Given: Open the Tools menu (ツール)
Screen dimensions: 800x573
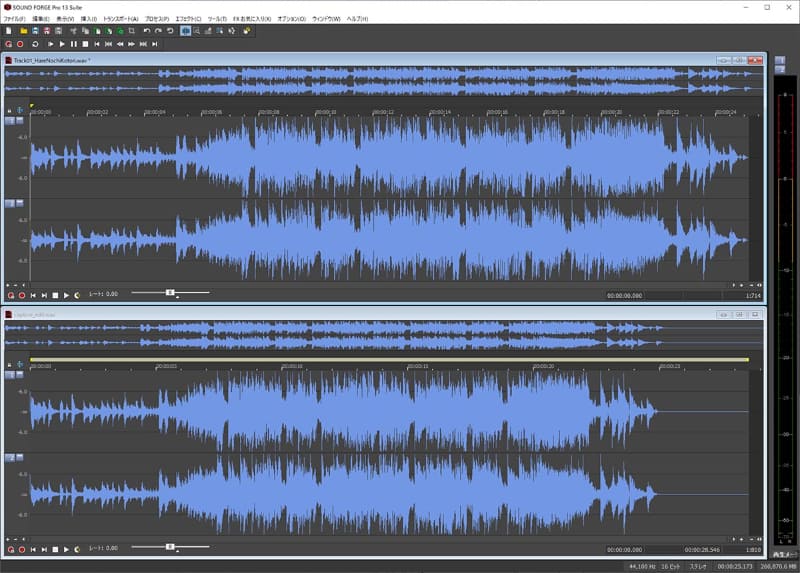Looking at the screenshot, I should coord(217,19).
